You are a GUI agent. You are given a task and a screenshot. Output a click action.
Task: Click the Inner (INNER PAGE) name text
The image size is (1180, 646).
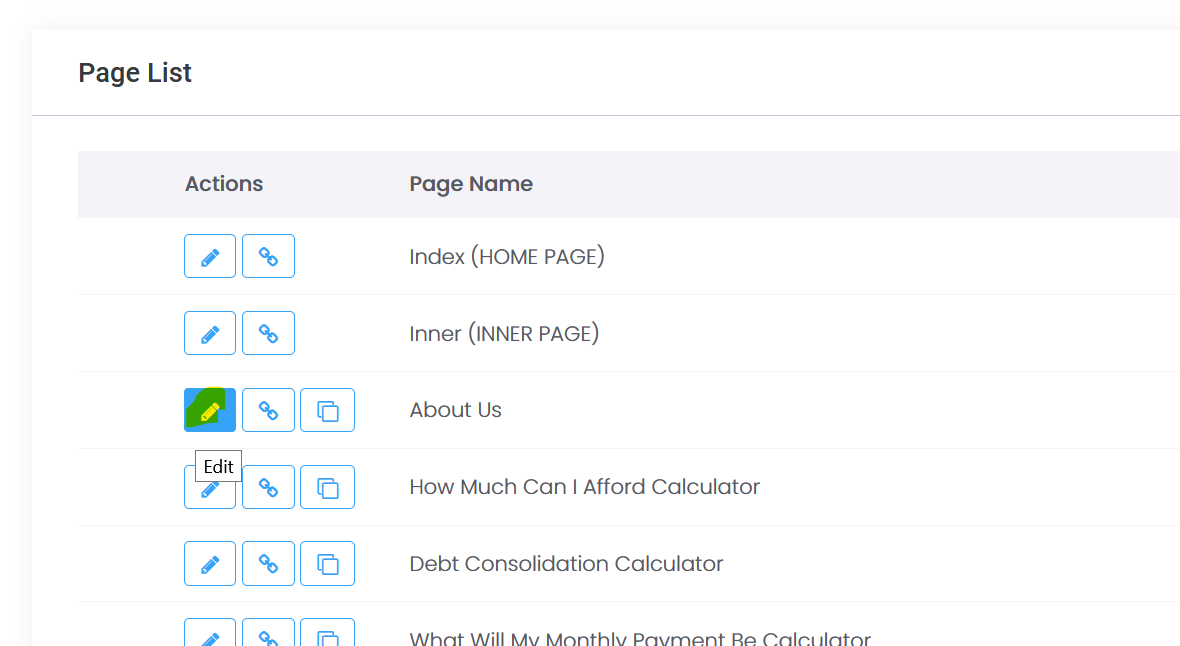tap(504, 334)
